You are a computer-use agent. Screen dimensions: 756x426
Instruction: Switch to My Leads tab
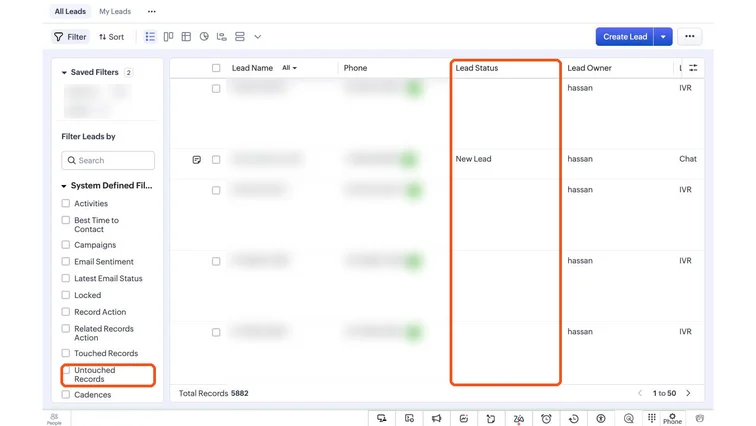coord(115,11)
